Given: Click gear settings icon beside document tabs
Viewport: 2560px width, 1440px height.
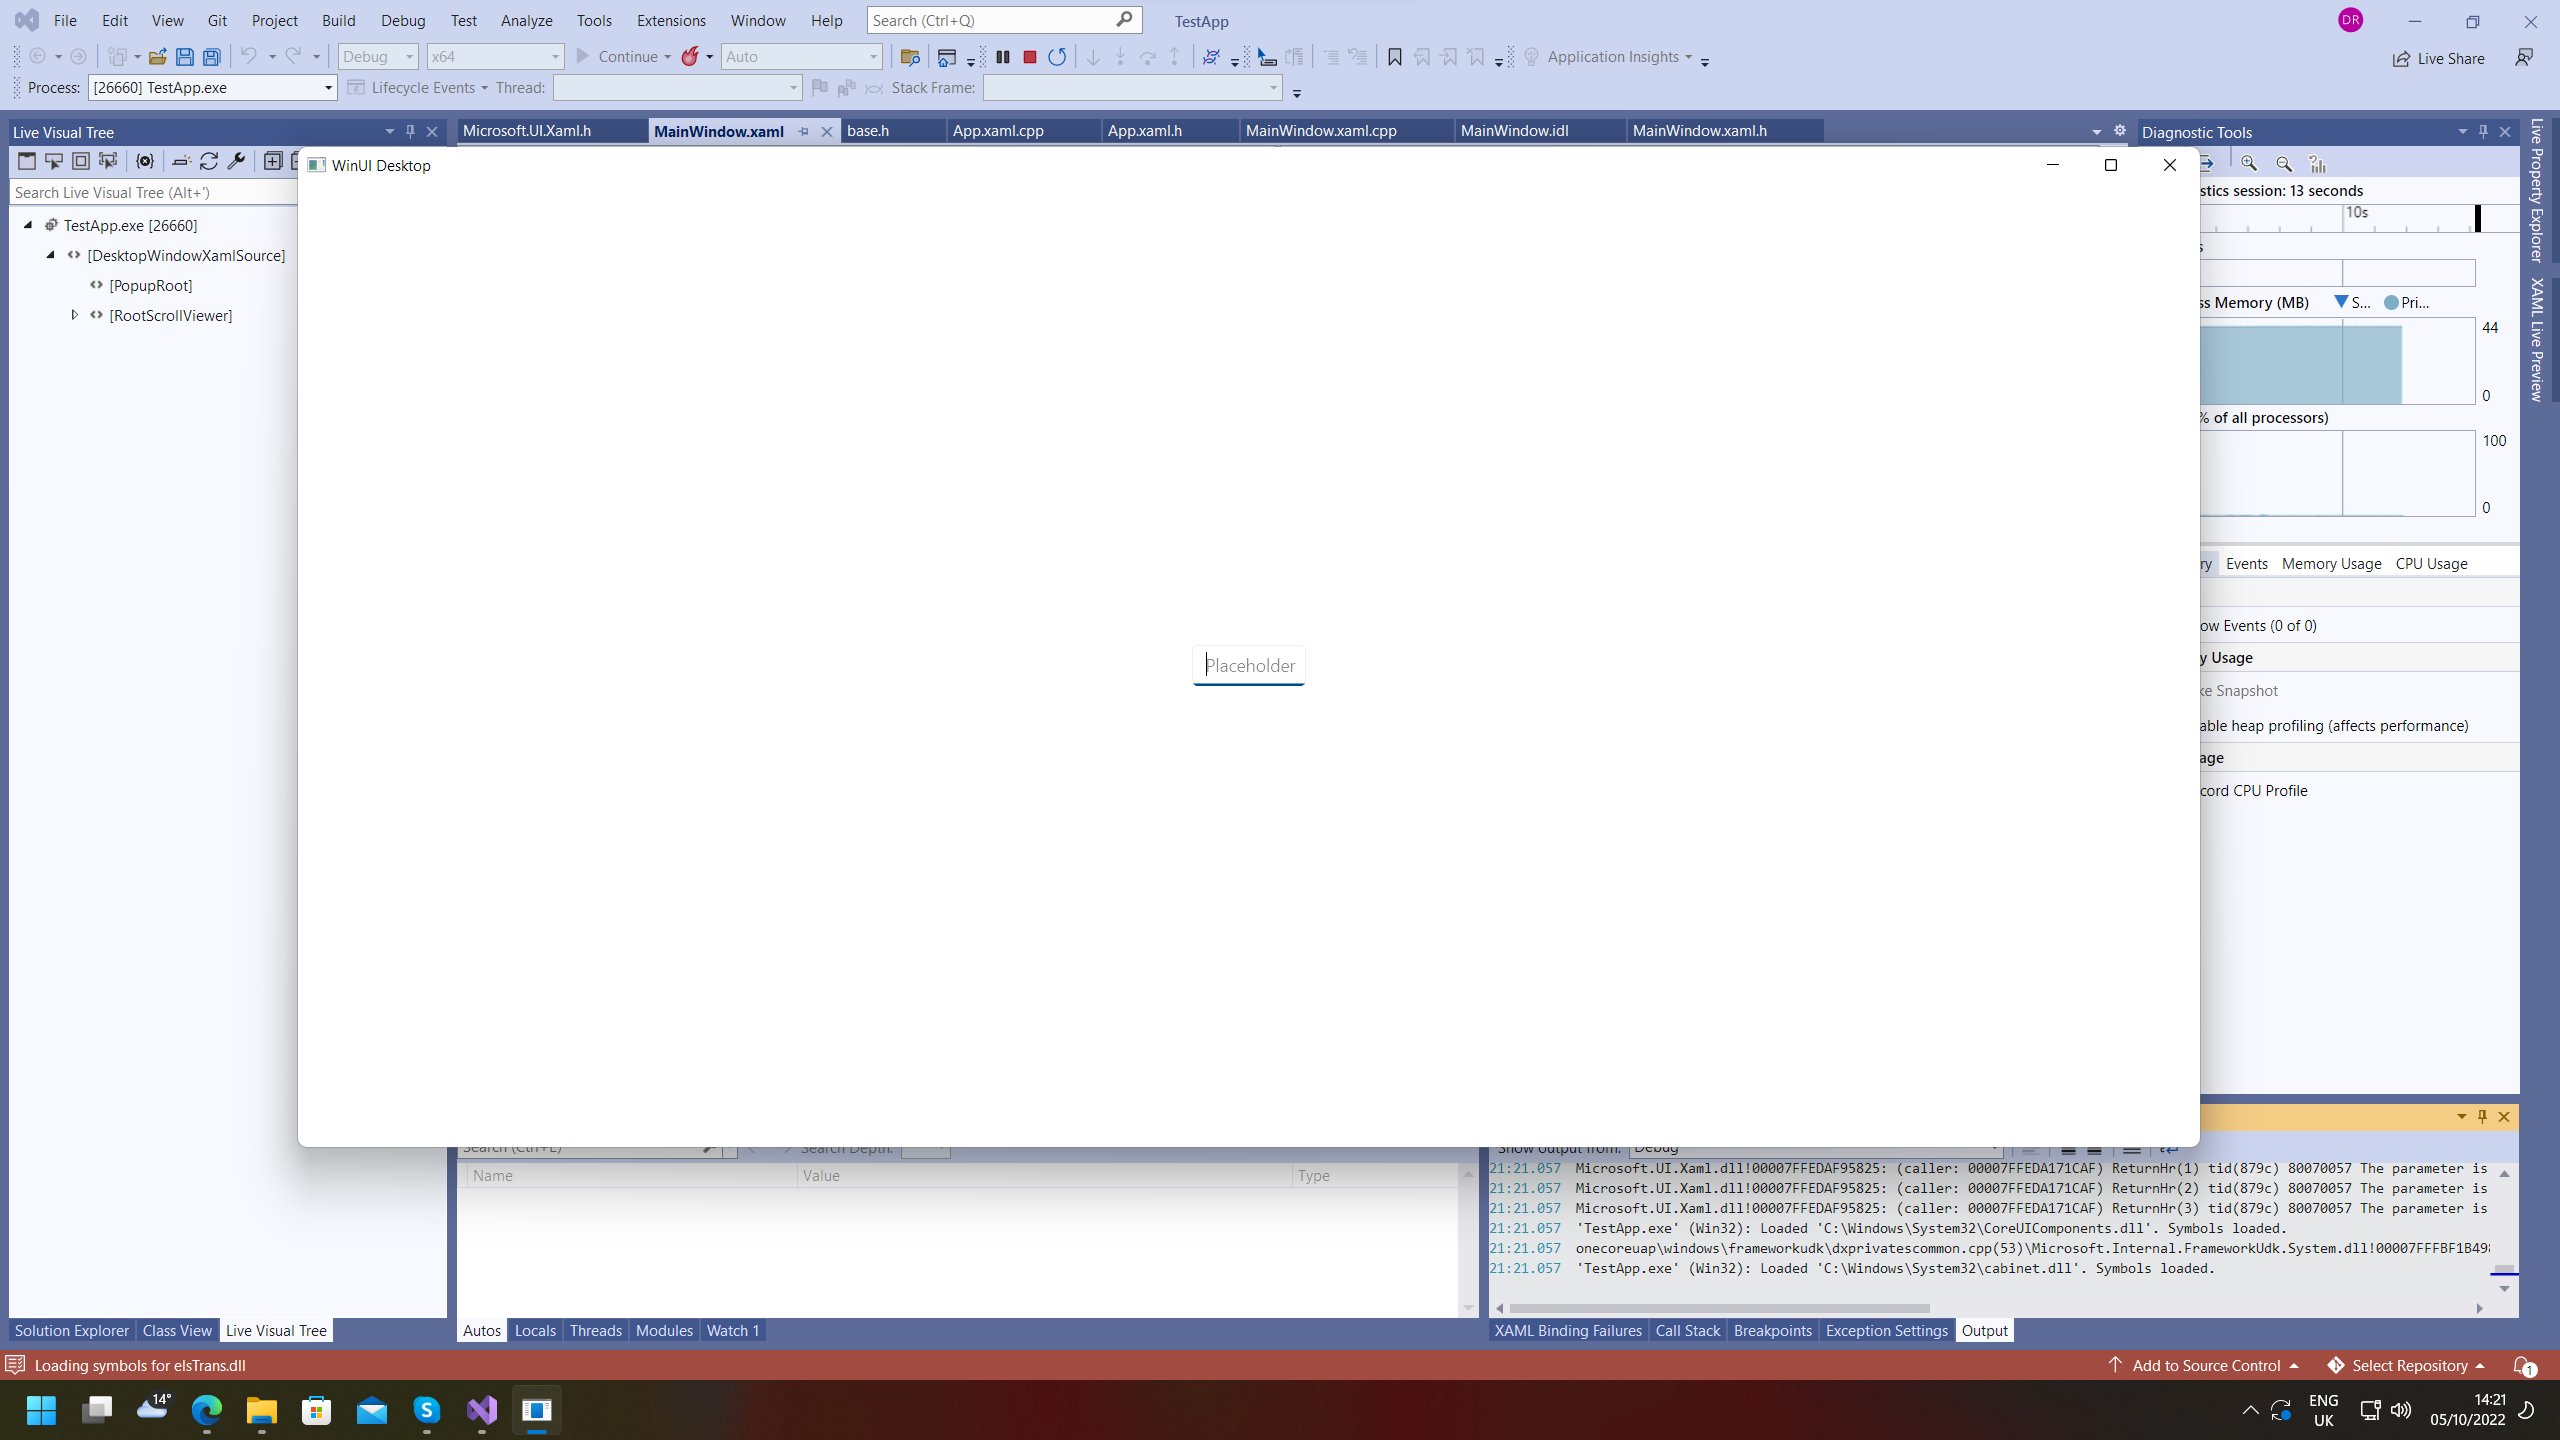Looking at the screenshot, I should 2119,131.
